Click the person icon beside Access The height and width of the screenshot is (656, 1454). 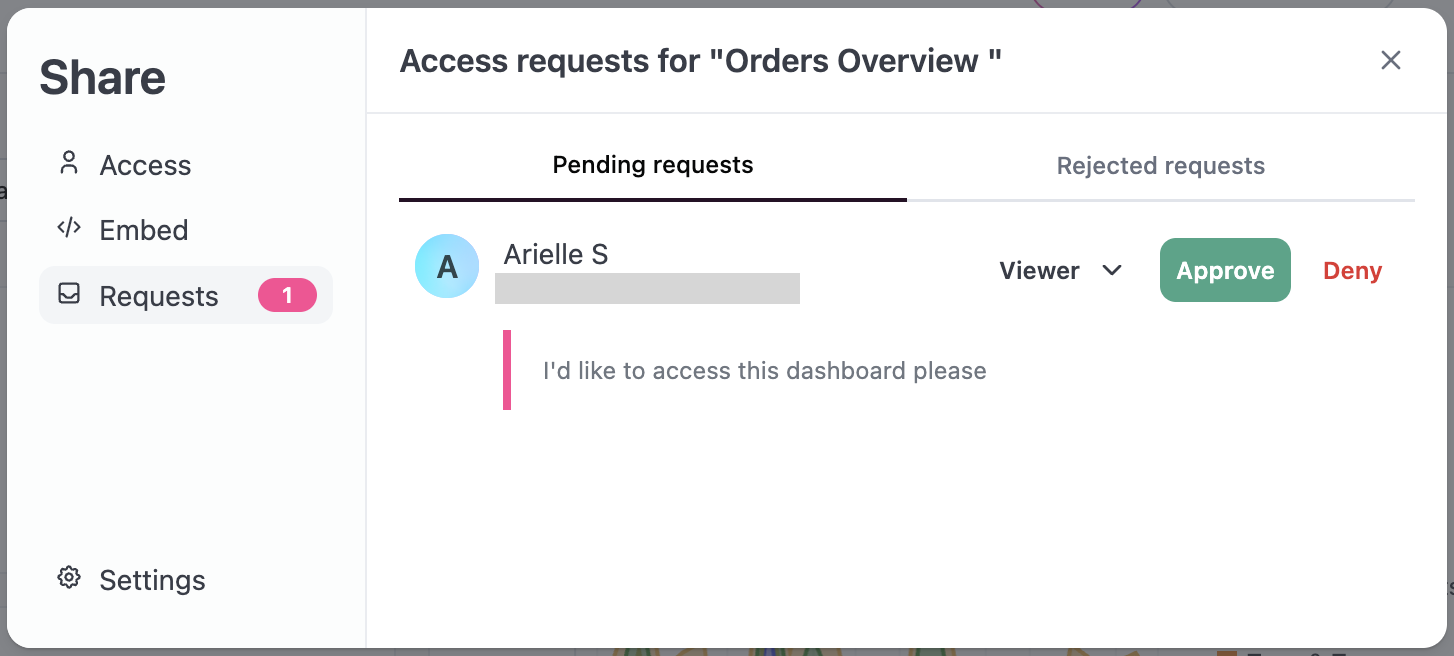[68, 164]
